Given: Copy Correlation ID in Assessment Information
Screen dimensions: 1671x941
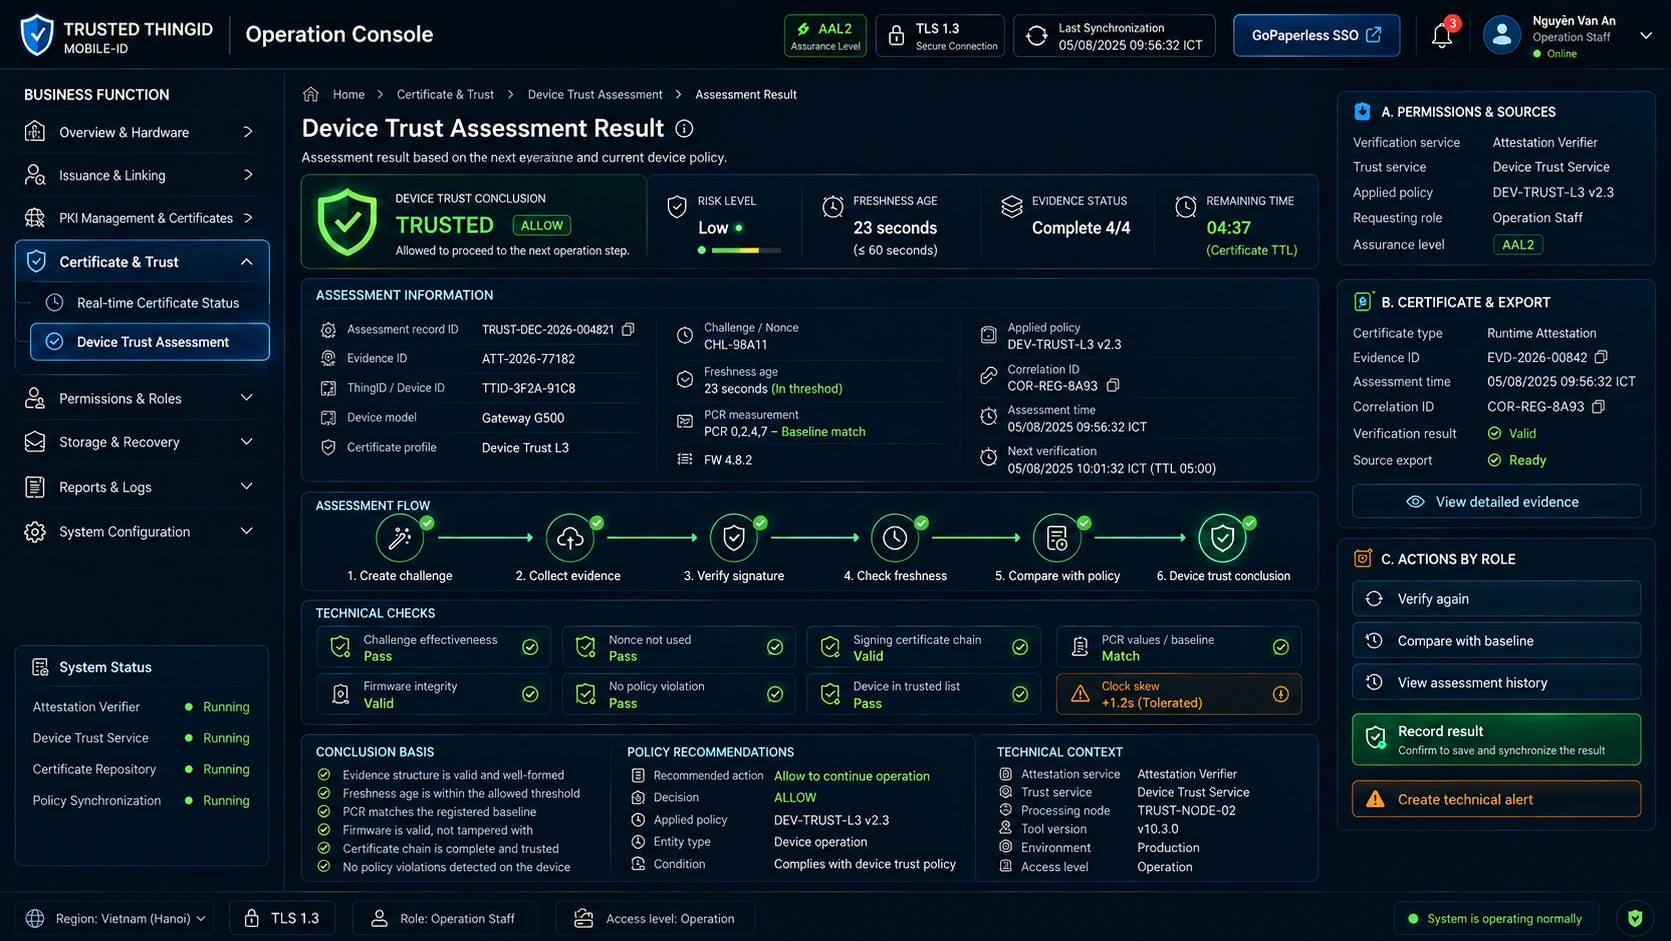Looking at the screenshot, I should (x=1113, y=385).
